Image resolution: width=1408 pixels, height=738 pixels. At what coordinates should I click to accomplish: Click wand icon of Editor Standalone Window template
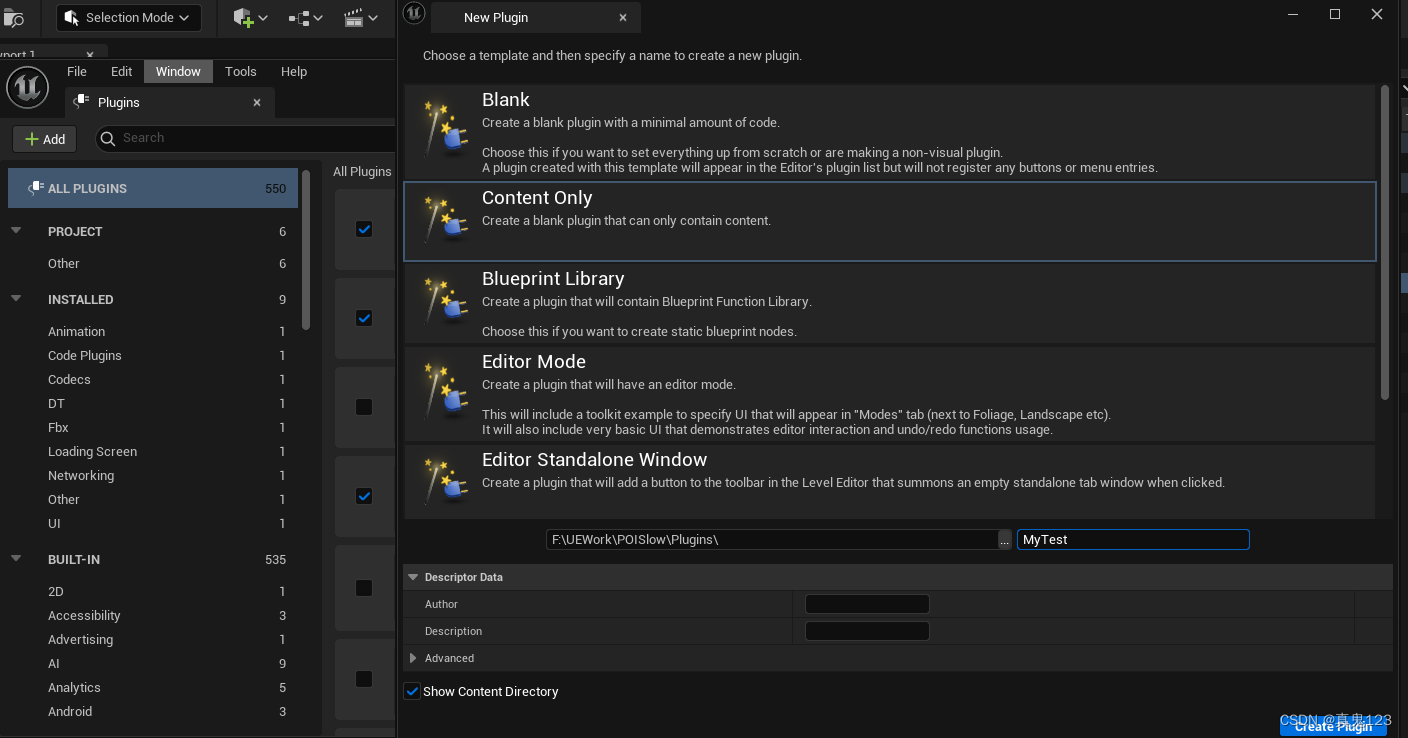pyautogui.click(x=444, y=482)
